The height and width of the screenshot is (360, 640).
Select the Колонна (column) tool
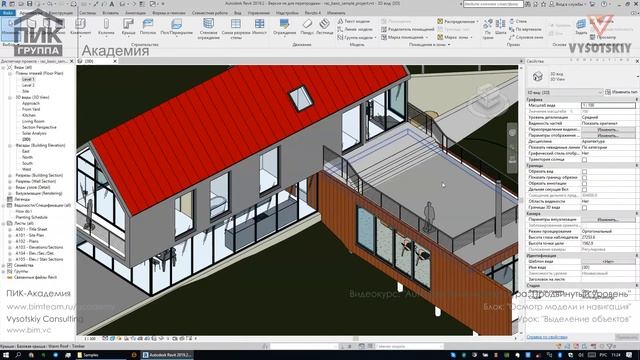click(x=106, y=26)
